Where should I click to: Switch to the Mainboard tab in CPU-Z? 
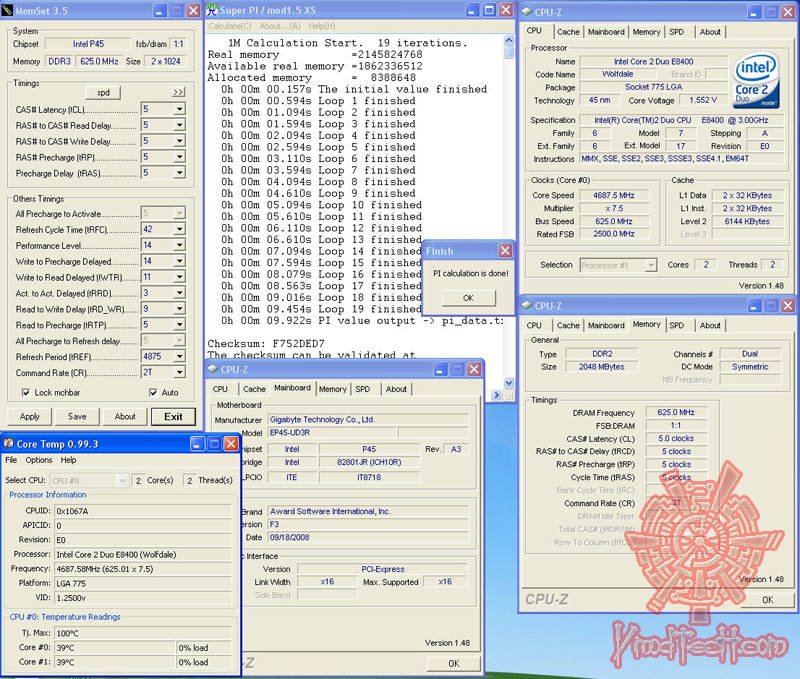(606, 31)
